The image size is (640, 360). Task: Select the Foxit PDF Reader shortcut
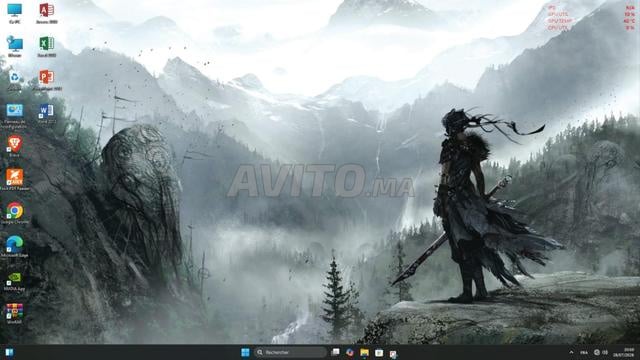14,180
